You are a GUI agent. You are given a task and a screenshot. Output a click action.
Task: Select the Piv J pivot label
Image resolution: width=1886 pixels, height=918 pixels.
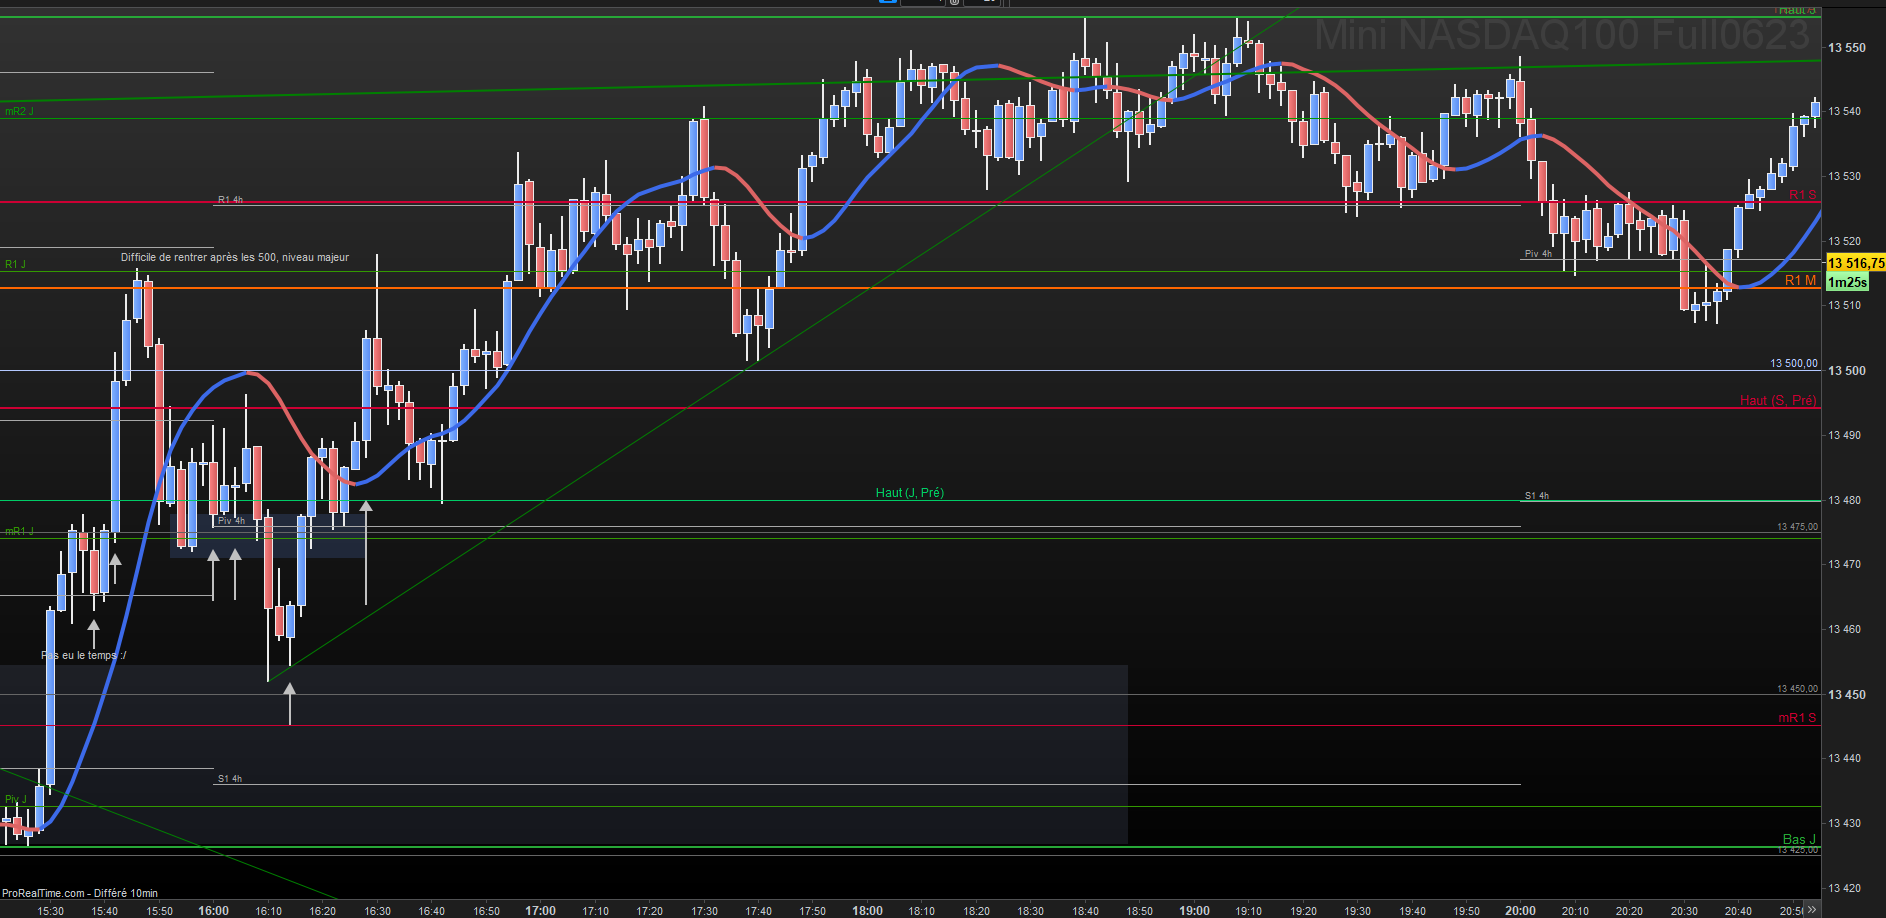(x=16, y=799)
